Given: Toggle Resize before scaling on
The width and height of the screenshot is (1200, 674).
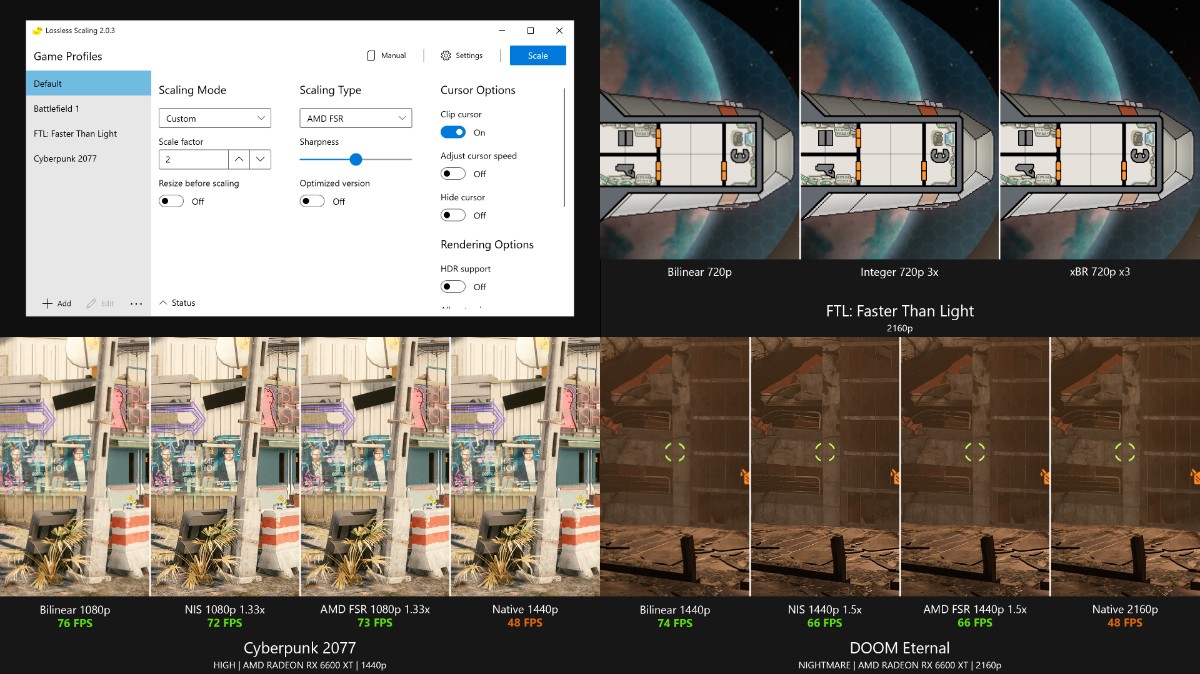Looking at the screenshot, I should pyautogui.click(x=171, y=201).
